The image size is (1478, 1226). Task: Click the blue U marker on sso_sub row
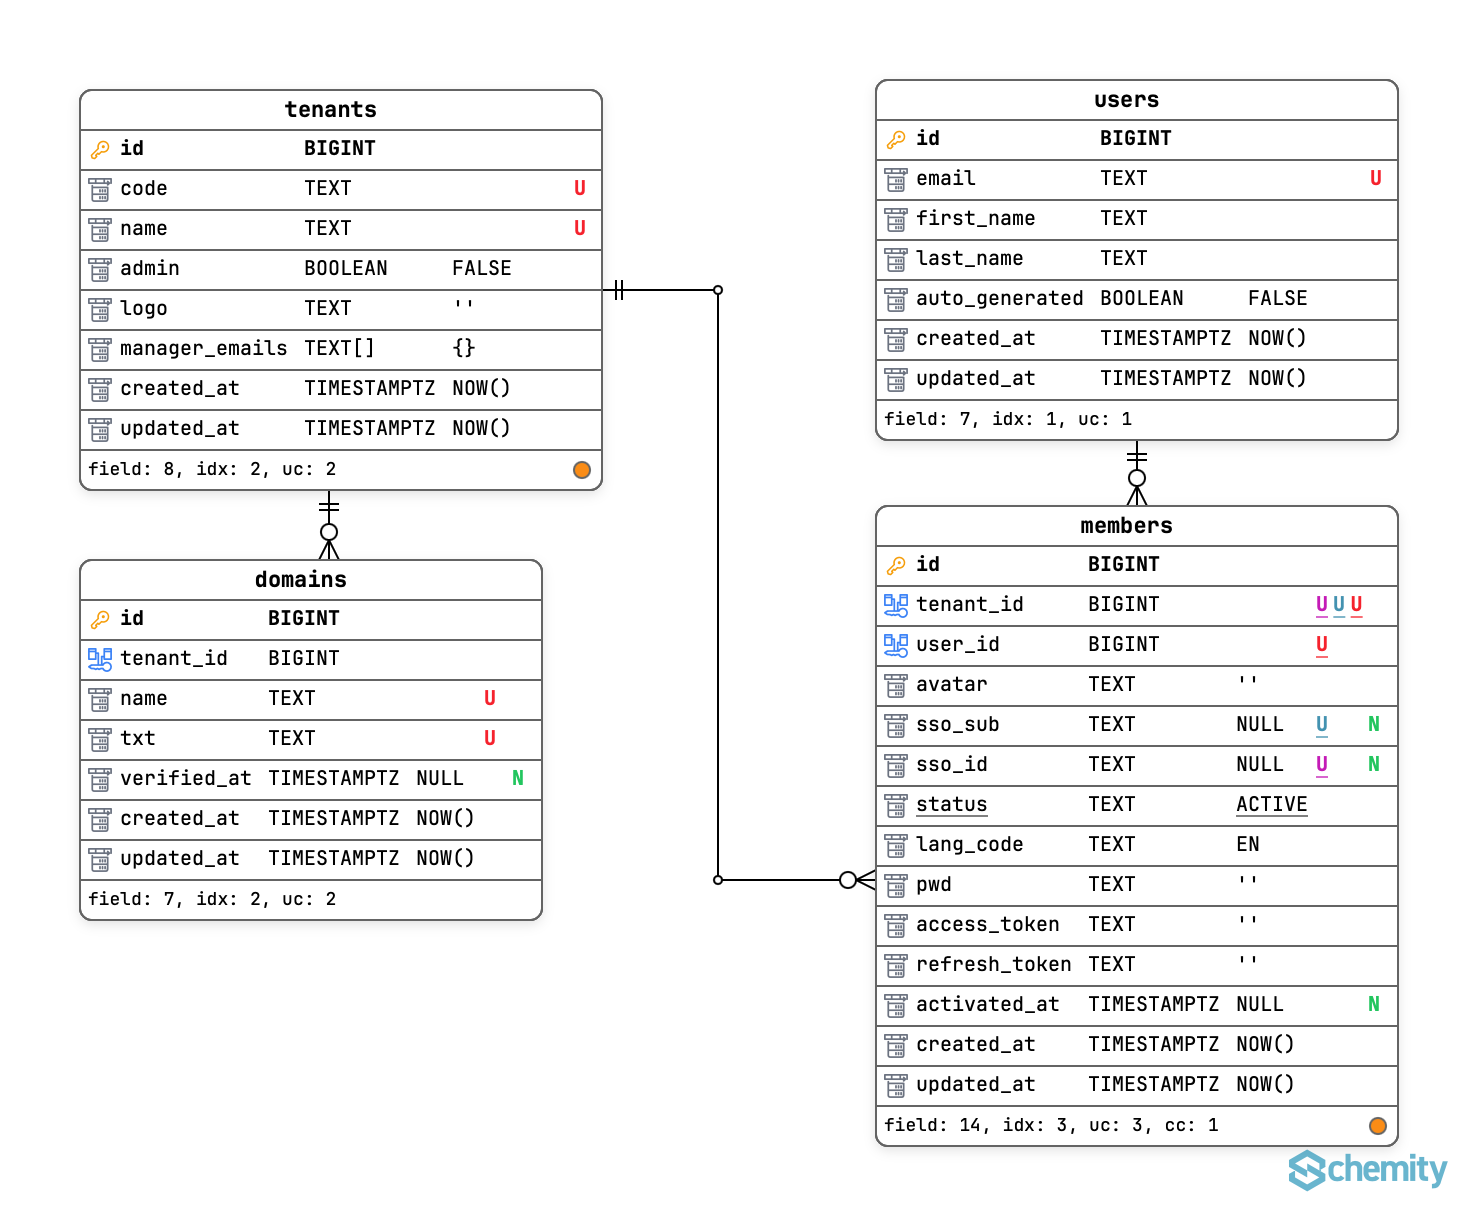tap(1322, 725)
